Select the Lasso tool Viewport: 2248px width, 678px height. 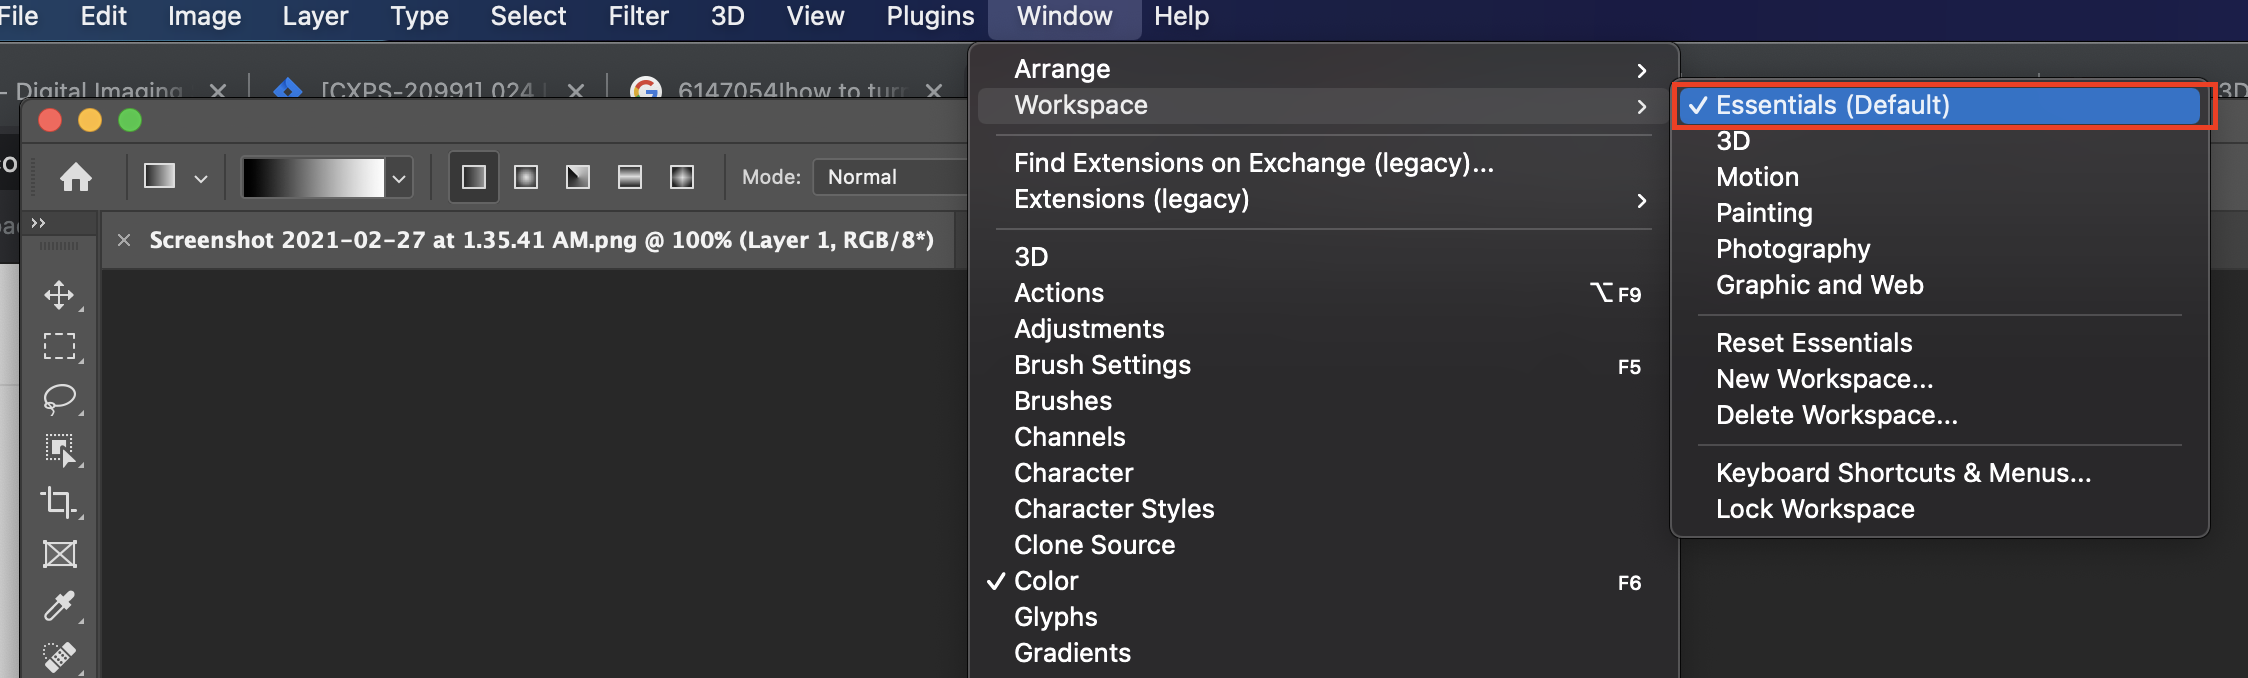point(59,398)
